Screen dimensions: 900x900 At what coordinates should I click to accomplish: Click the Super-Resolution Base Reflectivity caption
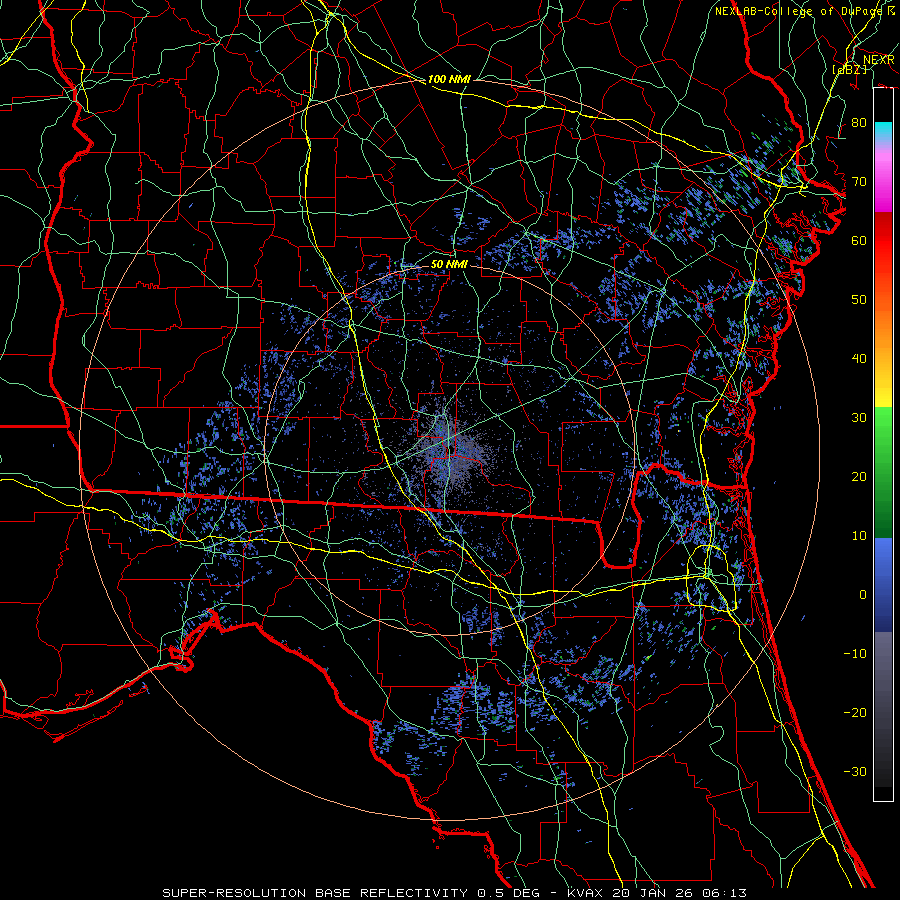tap(454, 893)
